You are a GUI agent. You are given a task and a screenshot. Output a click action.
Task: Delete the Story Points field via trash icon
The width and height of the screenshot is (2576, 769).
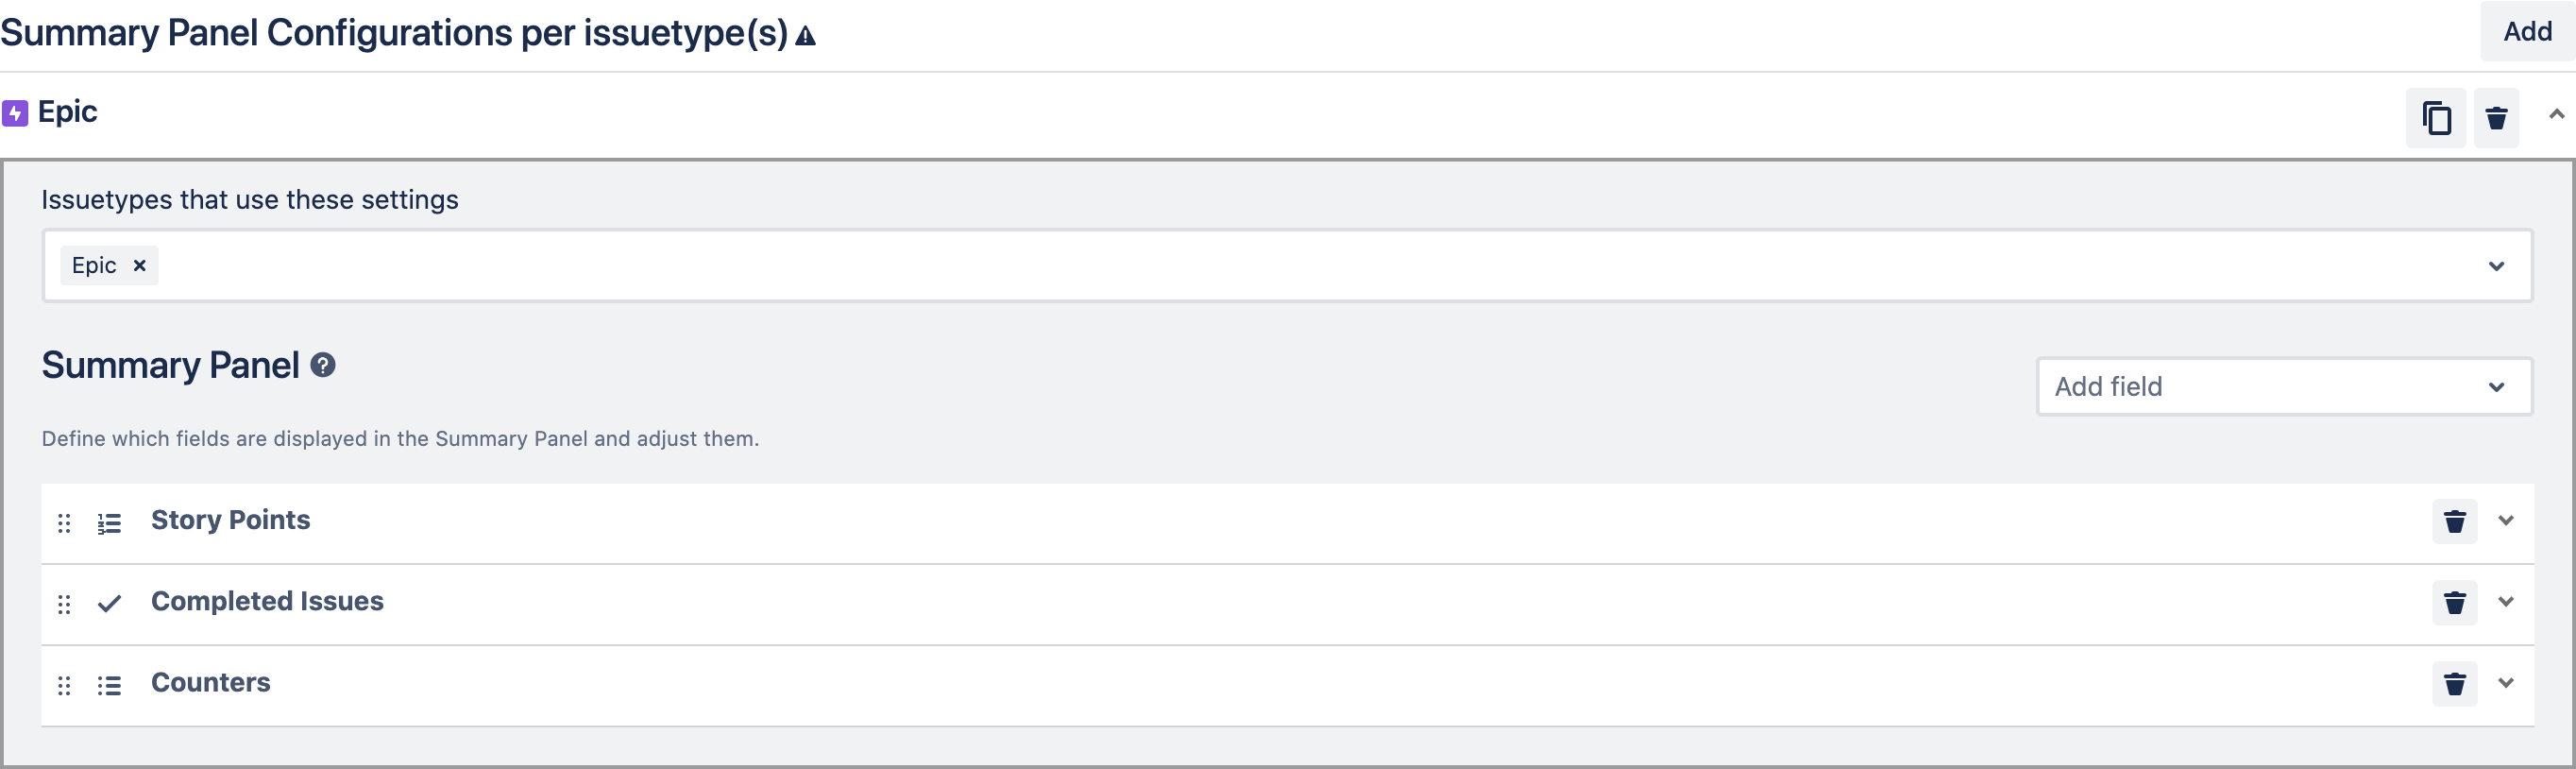coord(2454,520)
